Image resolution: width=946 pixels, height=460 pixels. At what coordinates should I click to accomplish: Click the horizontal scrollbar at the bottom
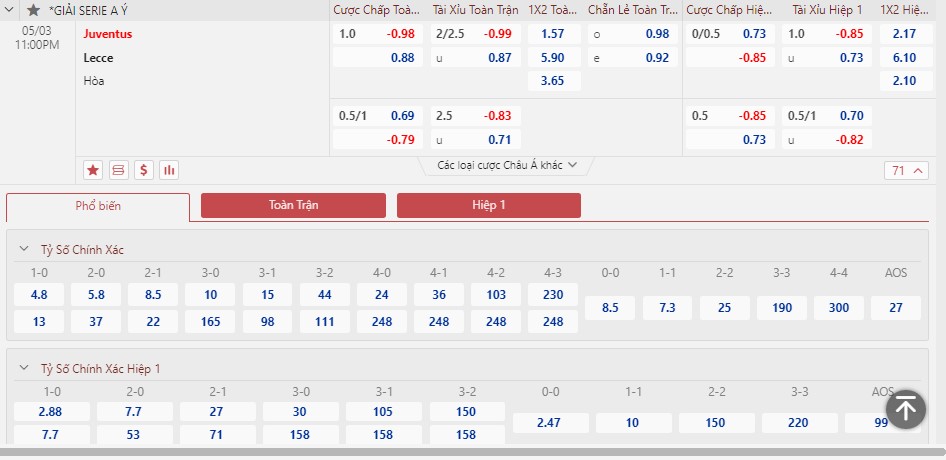[x=473, y=452]
